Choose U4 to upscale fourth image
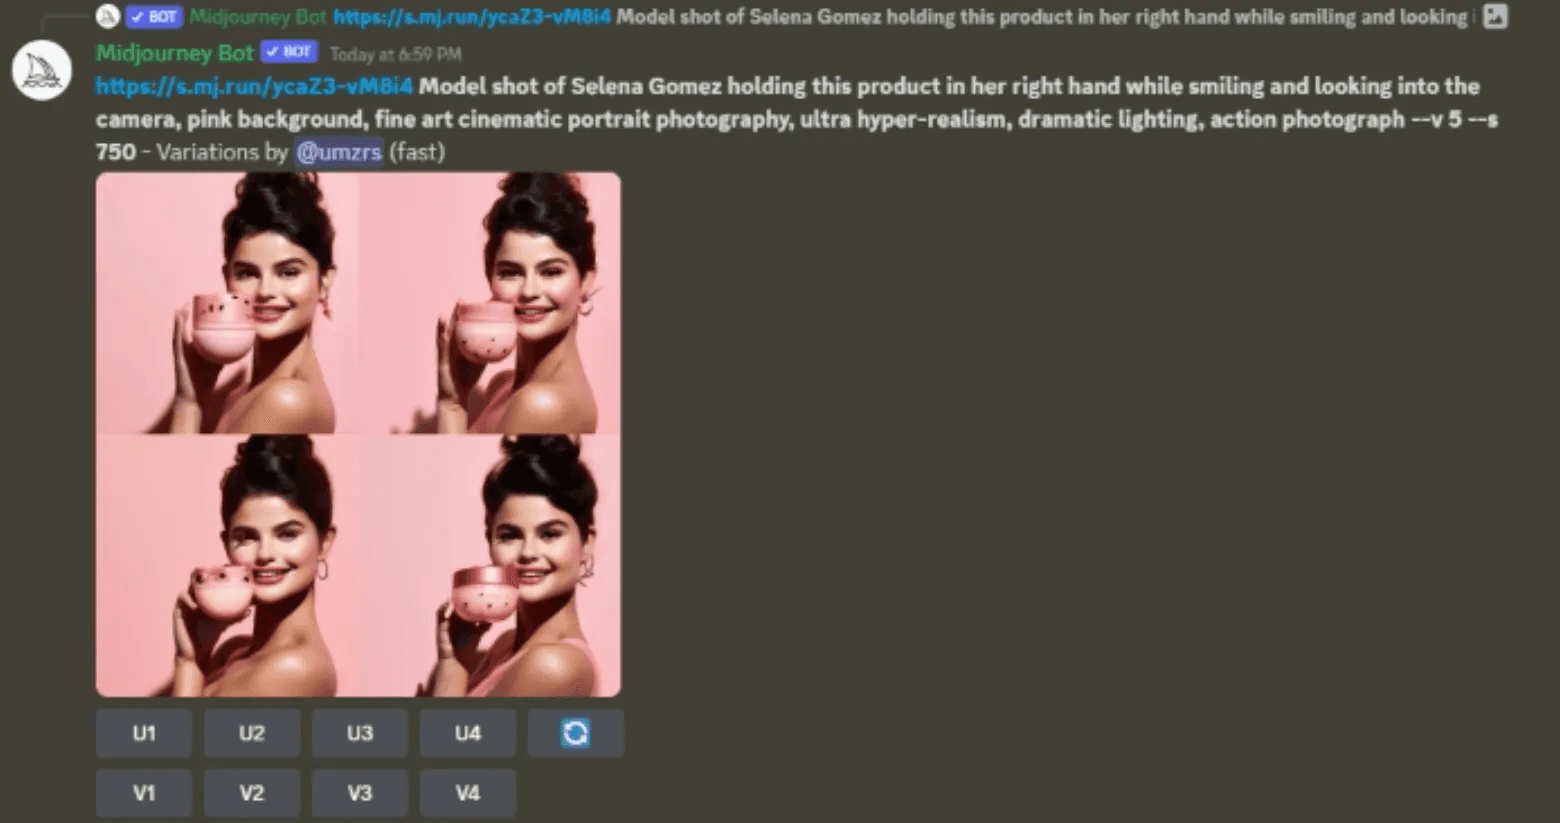This screenshot has height=823, width=1560. coord(468,733)
